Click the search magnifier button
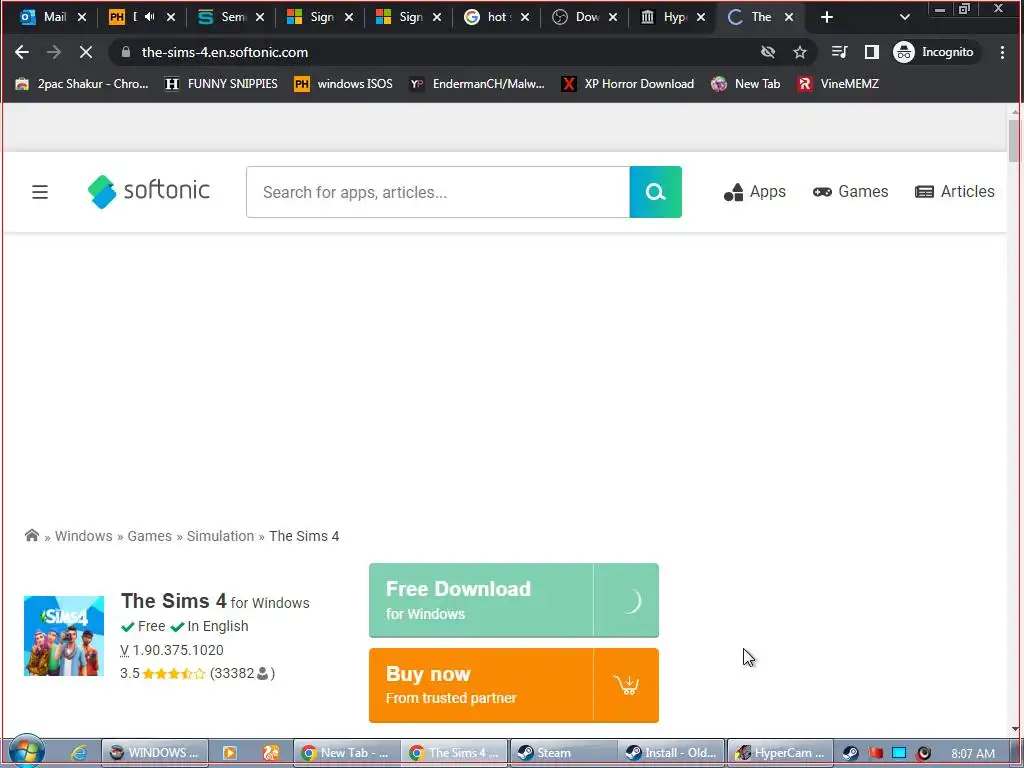The height and width of the screenshot is (768, 1024). pos(656,192)
